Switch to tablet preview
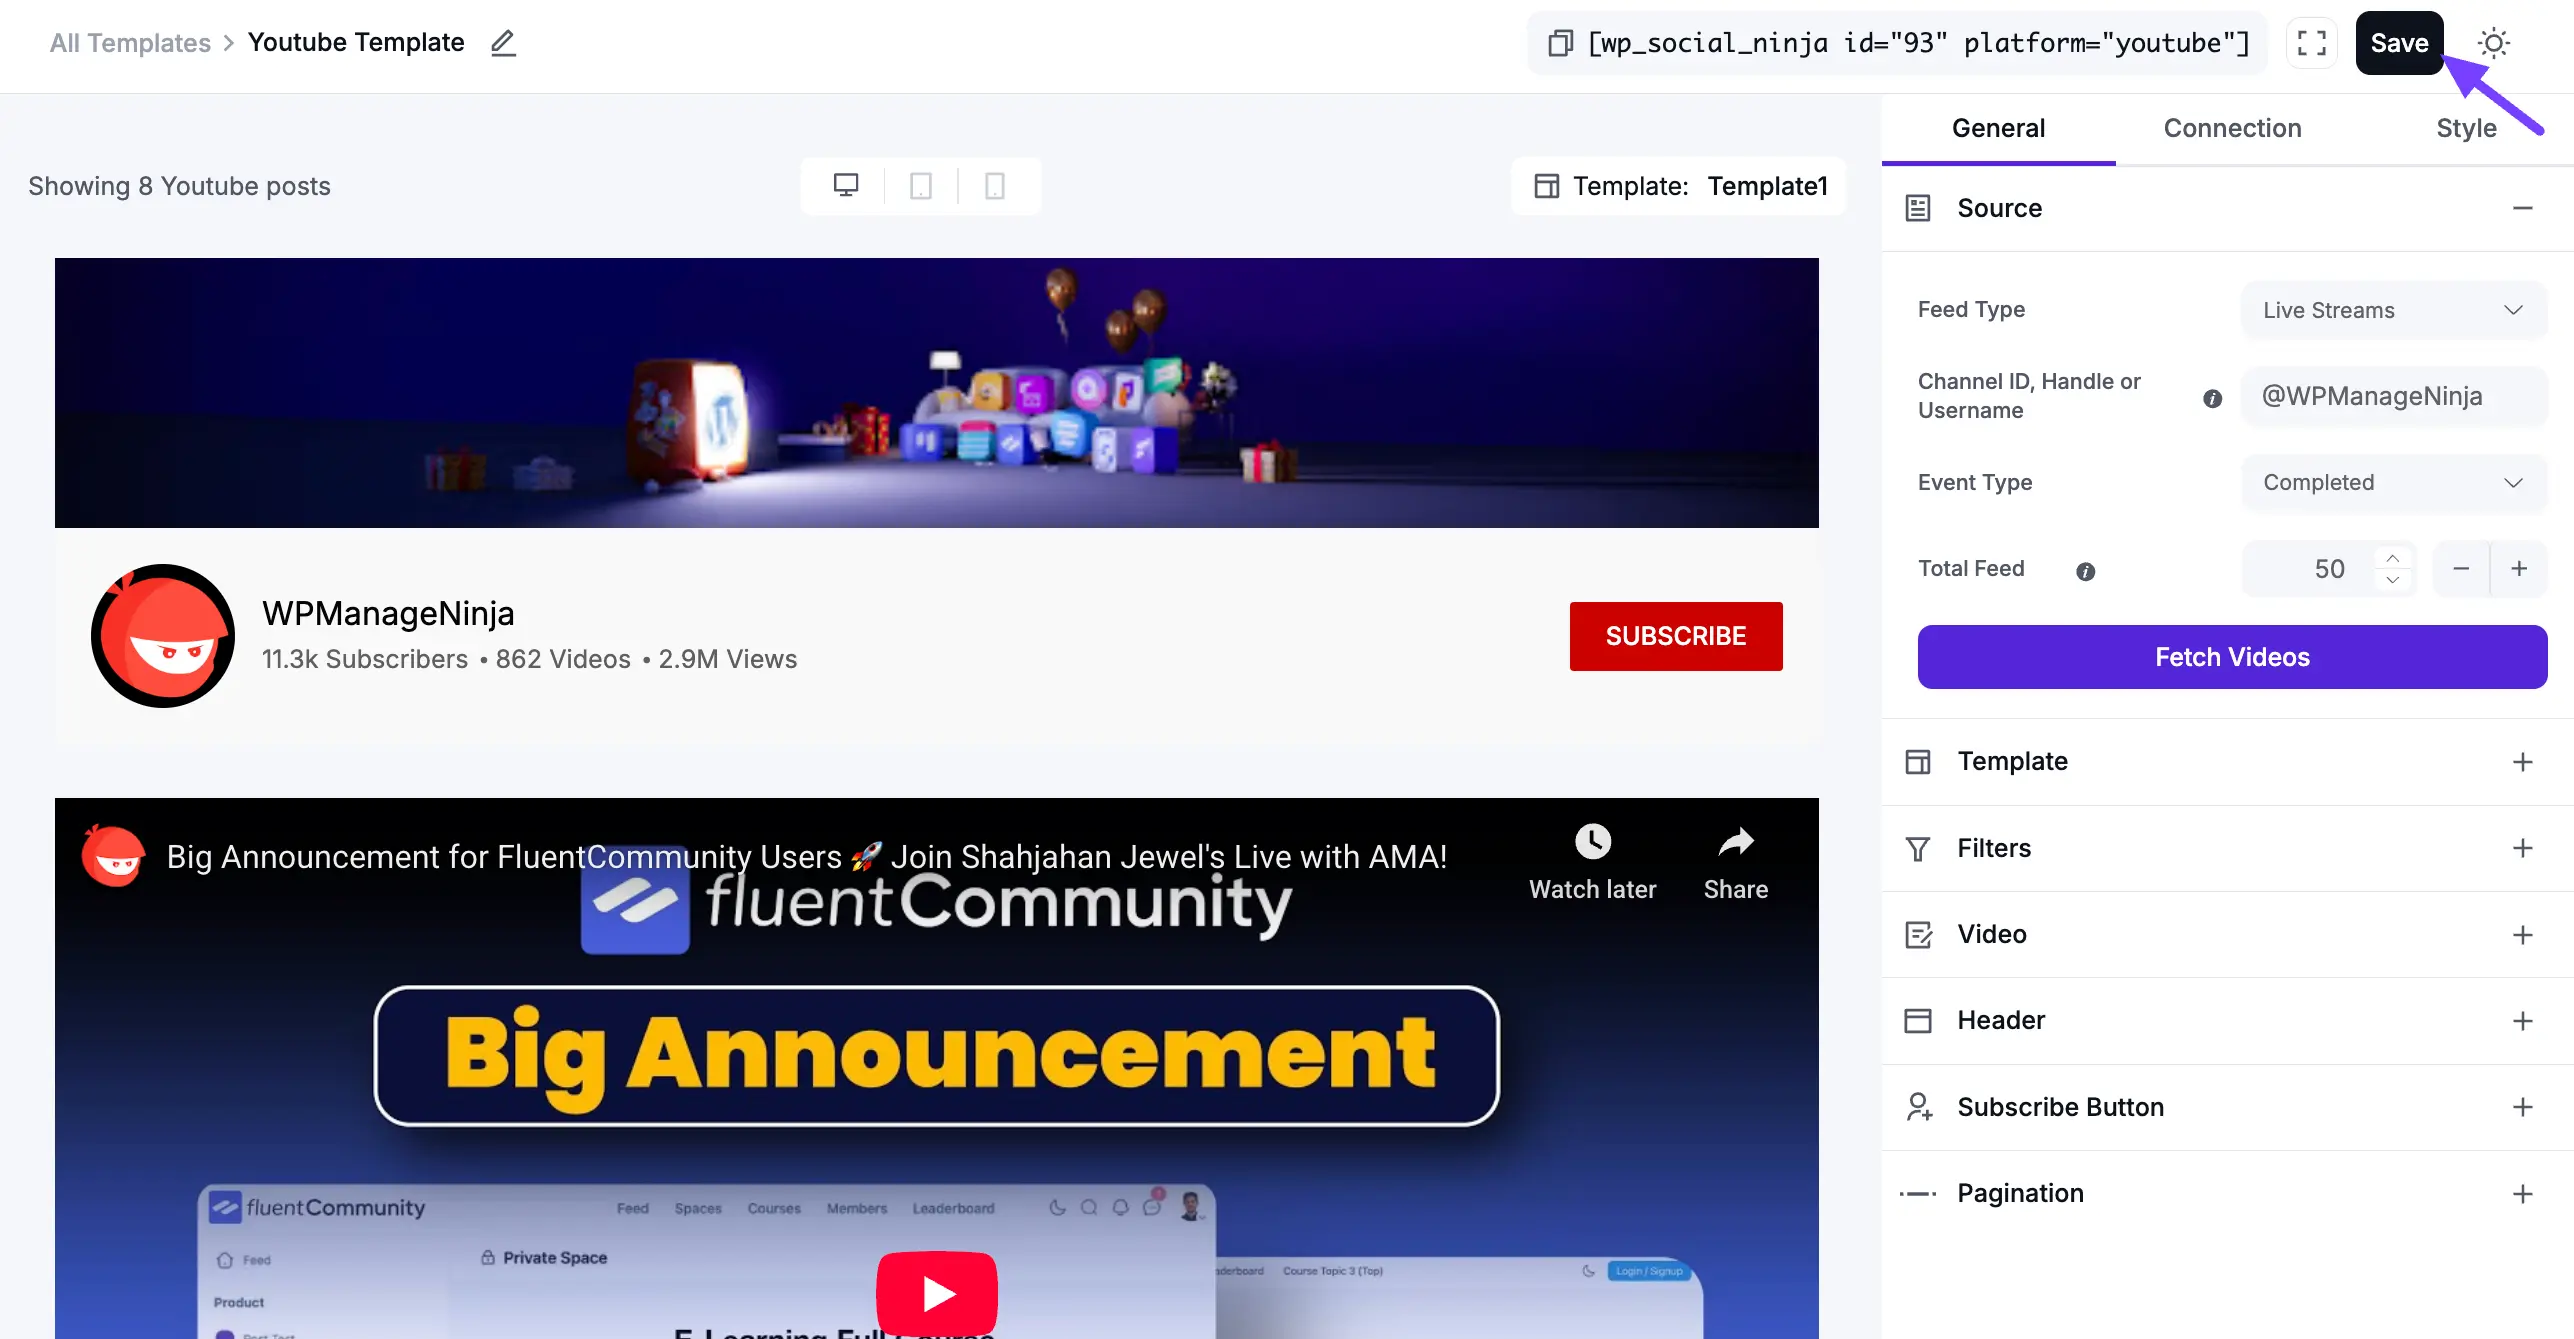This screenshot has height=1339, width=2574. [921, 185]
